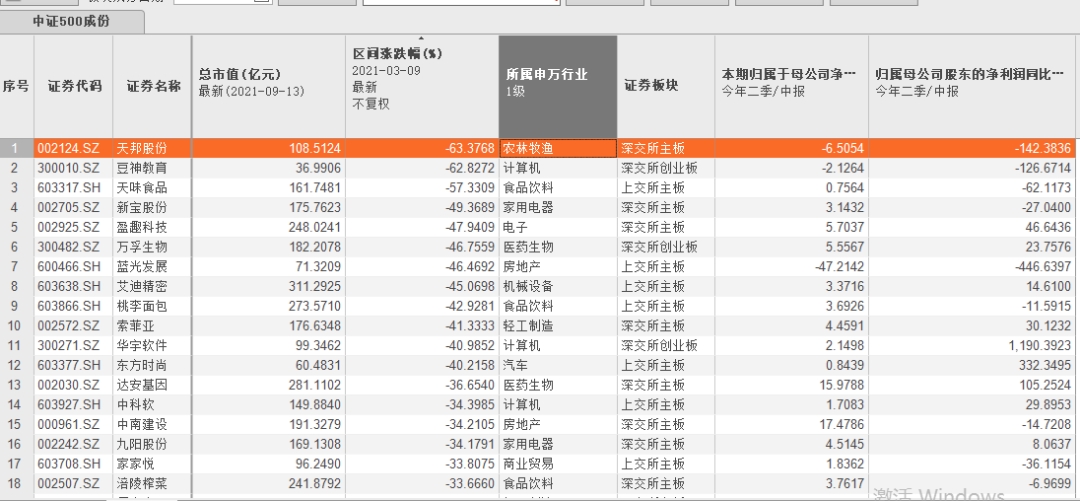Select stock code 002507.SZ
Screen dimensions: 1080x501
74,483
